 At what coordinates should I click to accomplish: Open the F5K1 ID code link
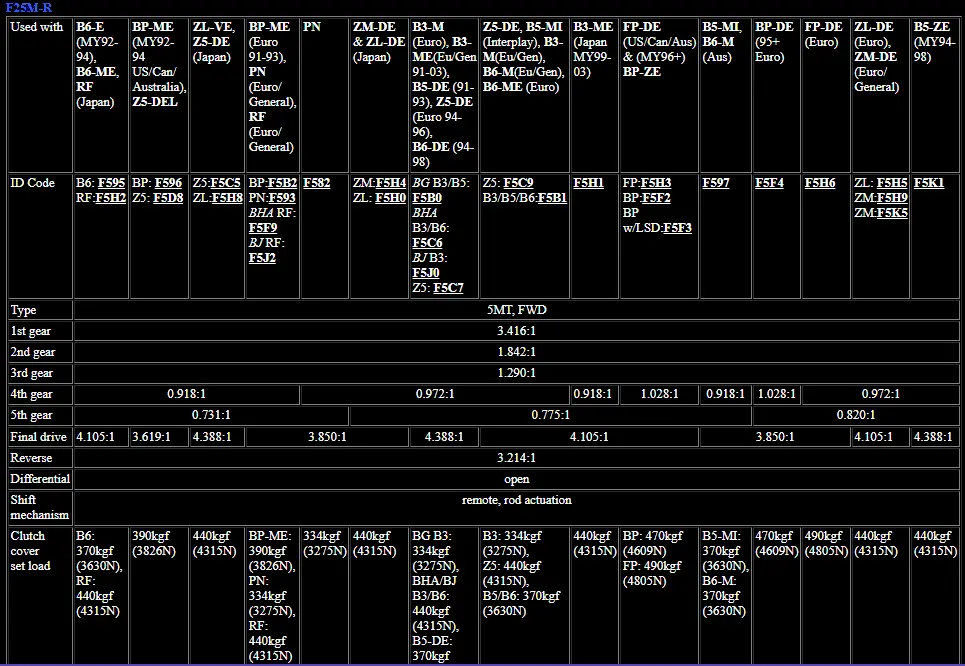929,183
